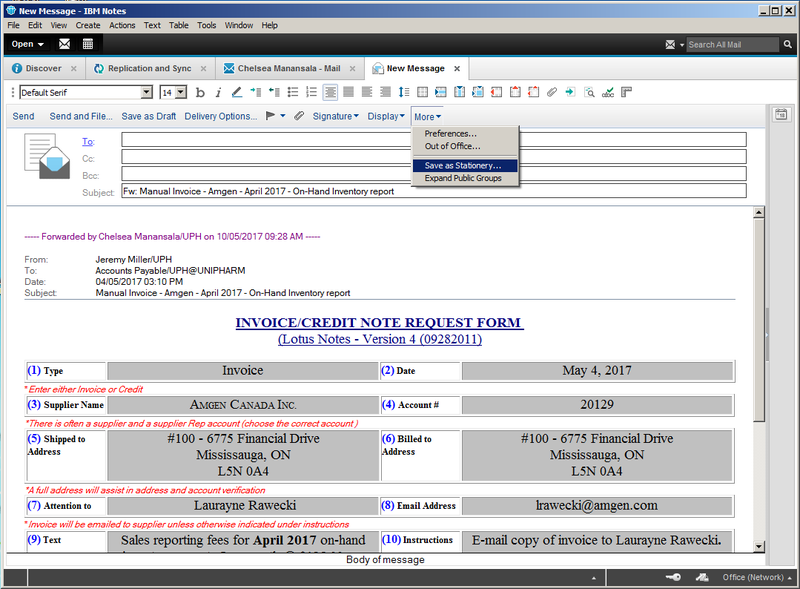The width and height of the screenshot is (800, 589).
Task: Click the message body scroll up arrow
Action: click(759, 212)
